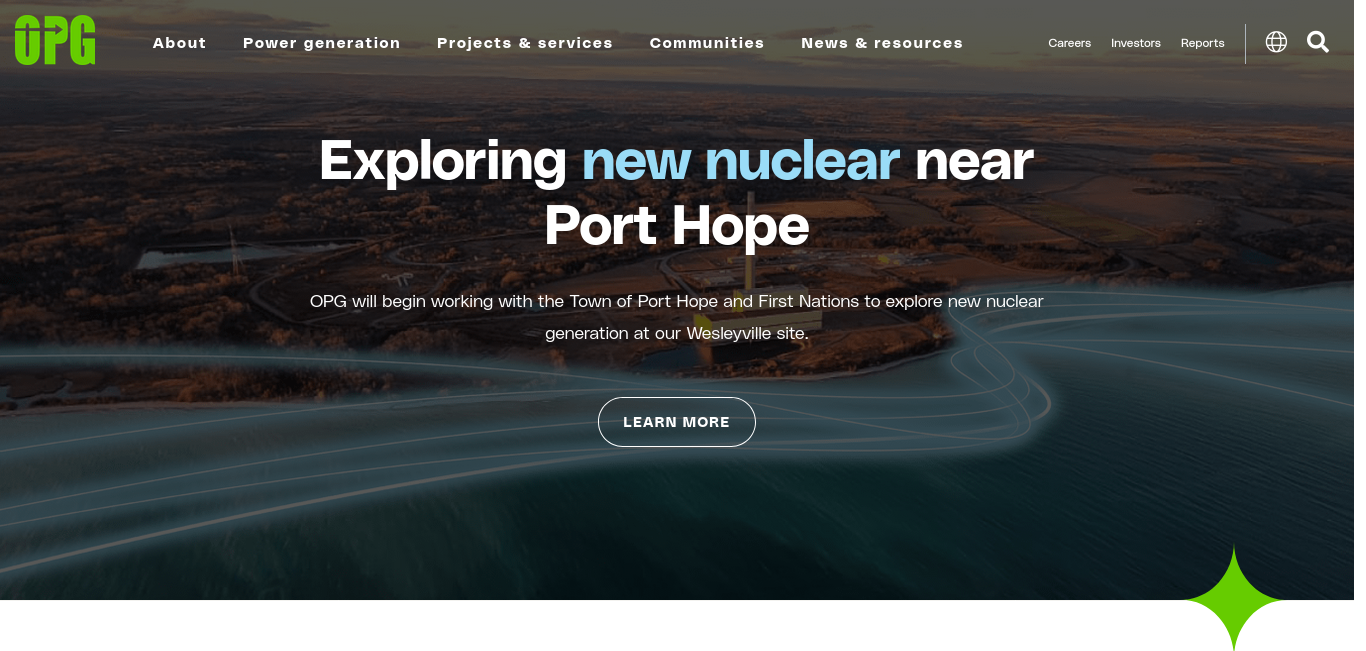The image size is (1366, 651).
Task: Click the "Wesleyville site" text in description
Action: pos(747,333)
